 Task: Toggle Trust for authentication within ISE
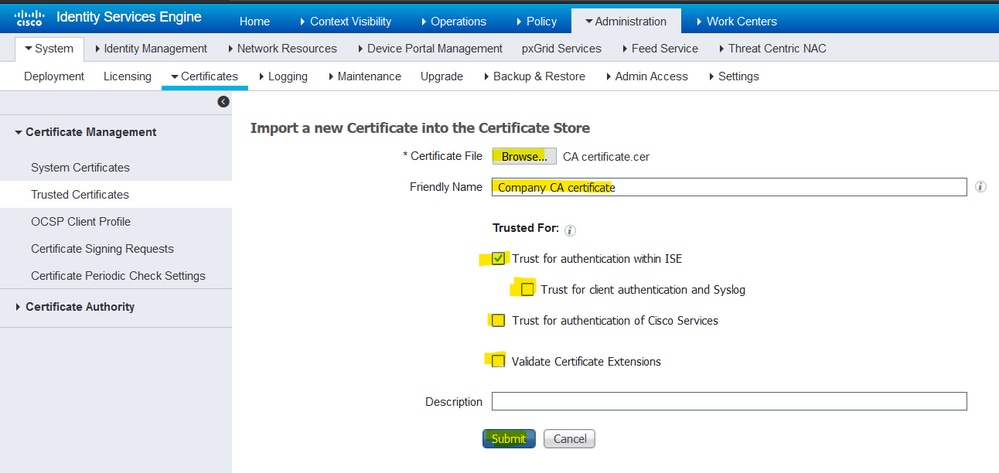[498, 259]
